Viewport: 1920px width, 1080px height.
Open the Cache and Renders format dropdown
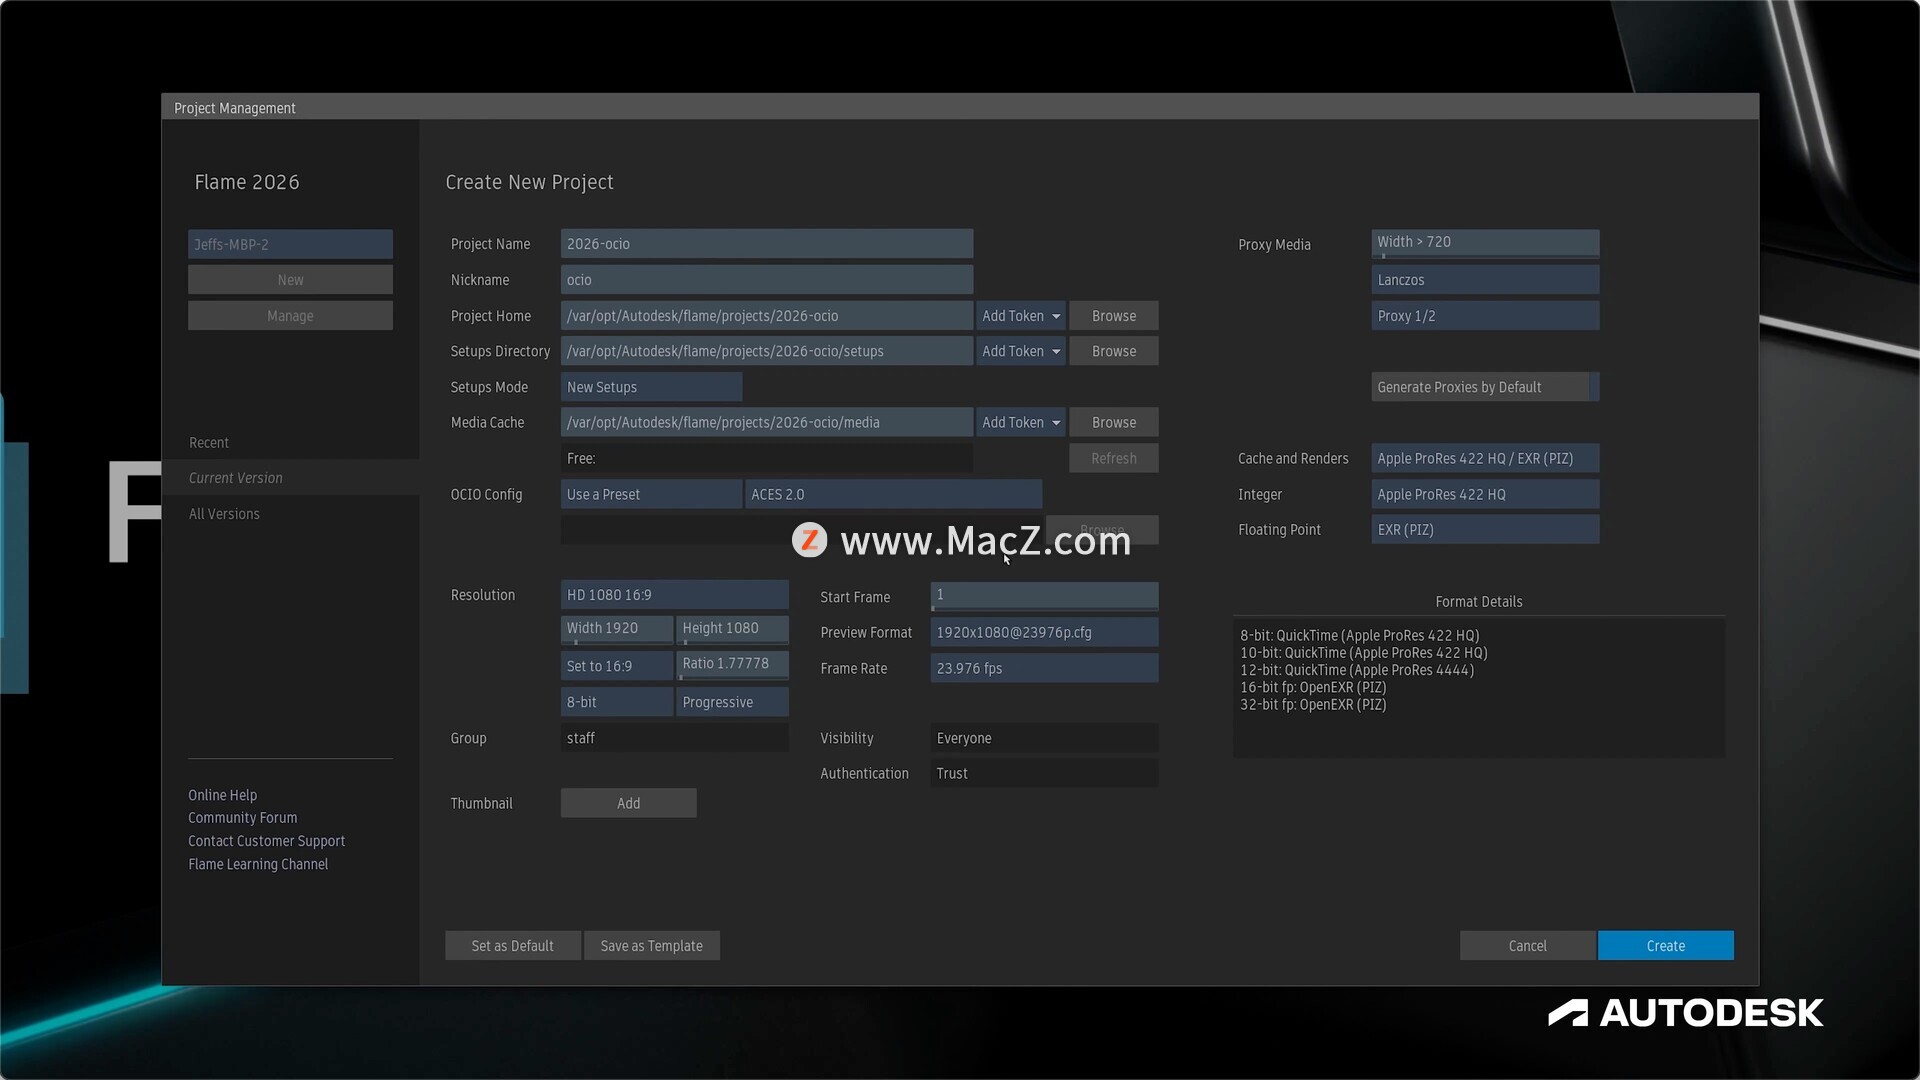tap(1485, 458)
